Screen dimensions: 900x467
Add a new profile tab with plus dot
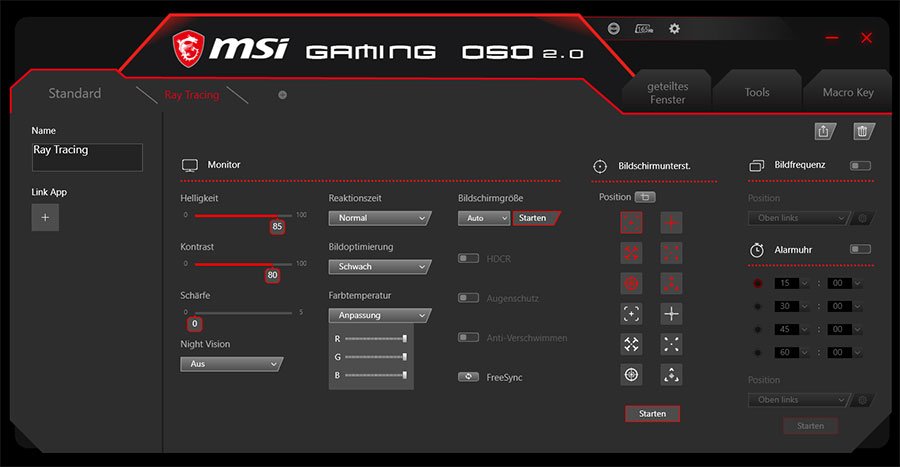pyautogui.click(x=282, y=95)
